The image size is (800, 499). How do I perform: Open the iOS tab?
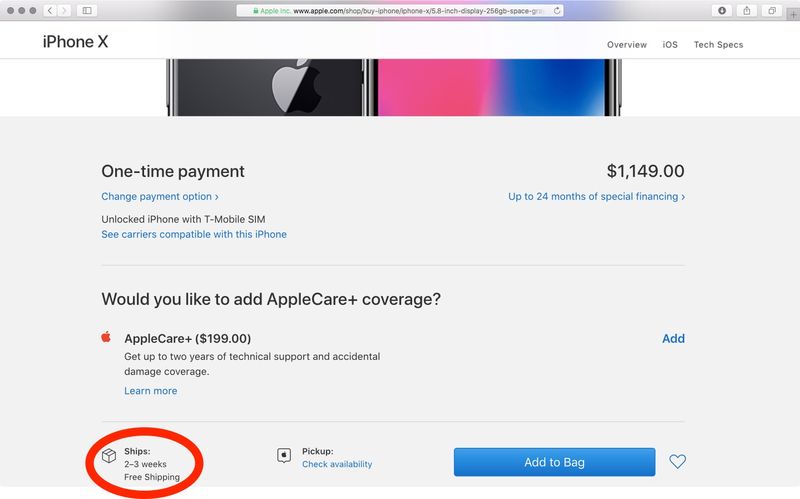click(x=670, y=44)
